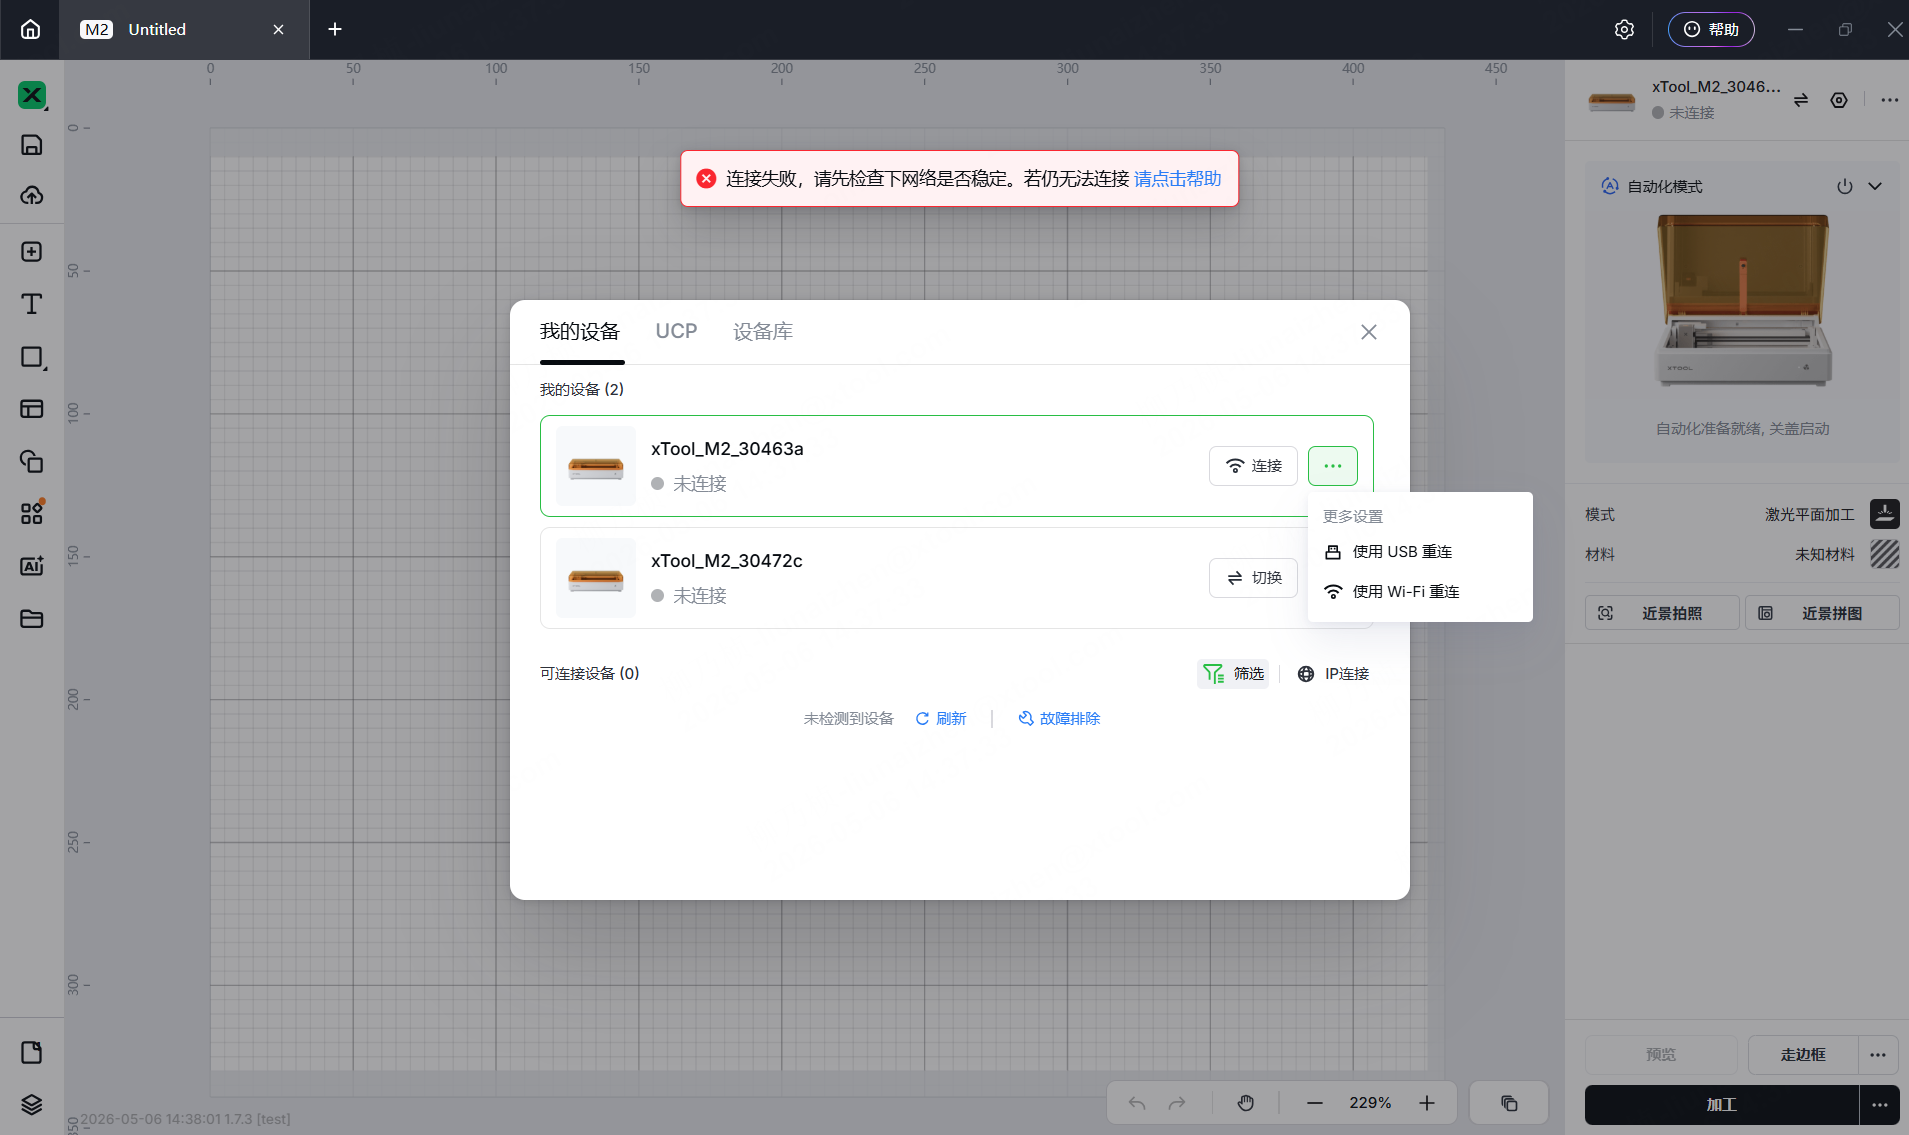Image resolution: width=1909 pixels, height=1135 pixels.
Task: Zoom in with the plus icon
Action: tap(1427, 1103)
